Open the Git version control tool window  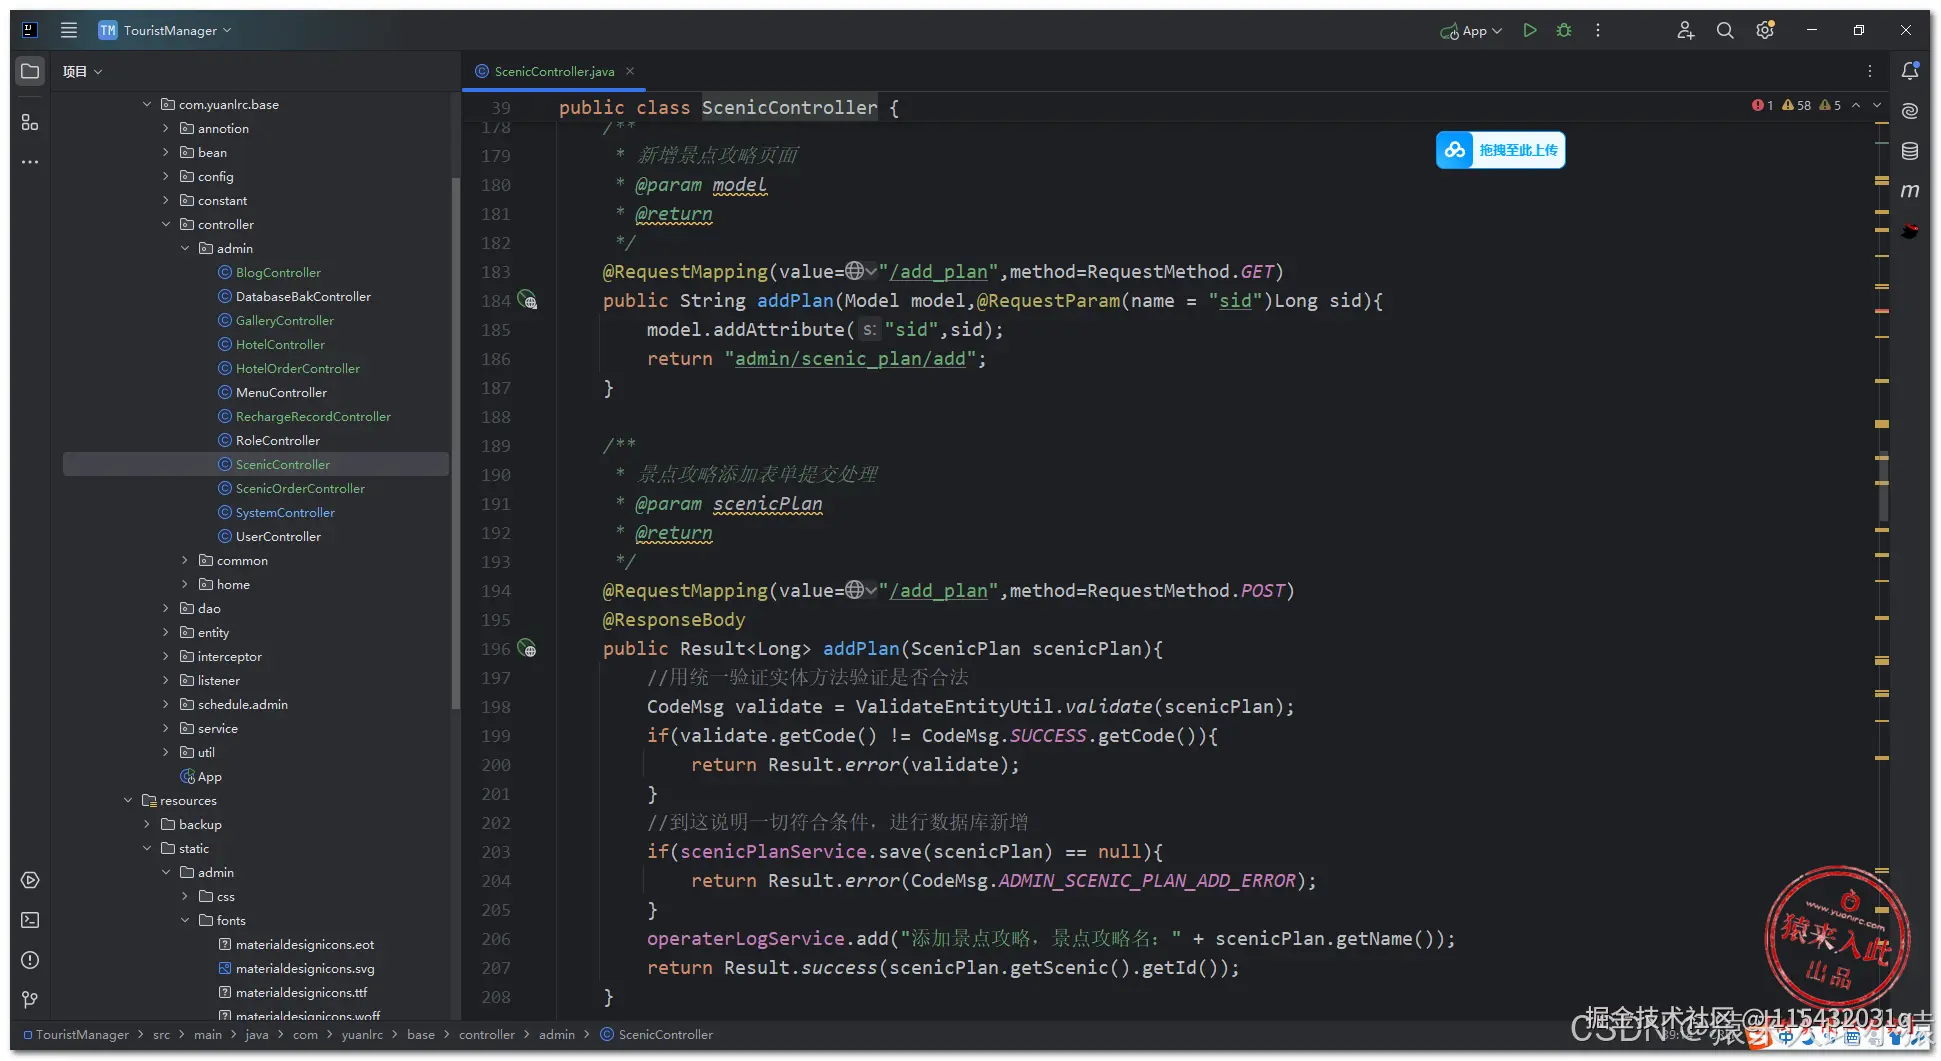(x=30, y=1000)
